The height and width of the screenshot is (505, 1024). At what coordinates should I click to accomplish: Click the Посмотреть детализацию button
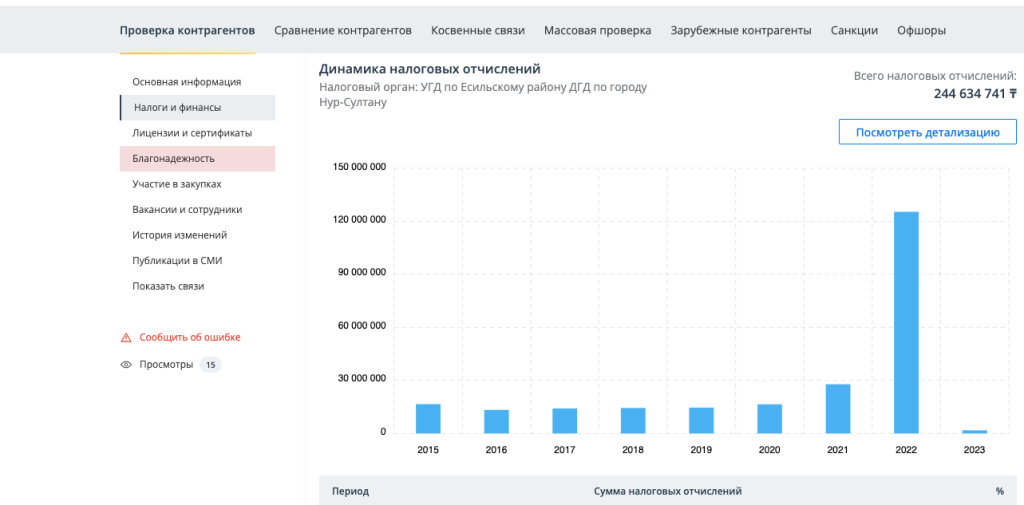point(928,132)
